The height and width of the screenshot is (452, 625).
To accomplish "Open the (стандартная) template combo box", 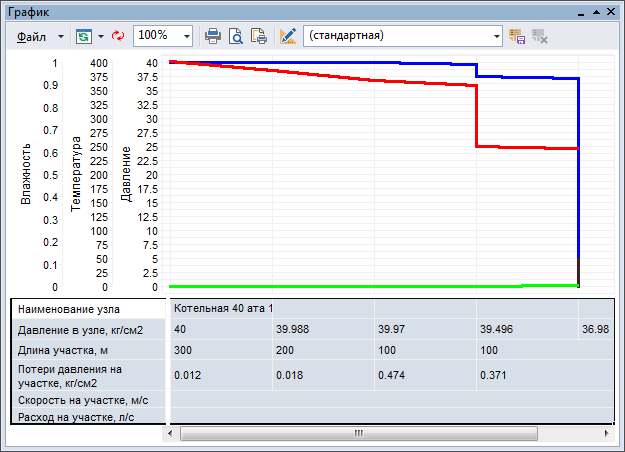I will tap(403, 35).
